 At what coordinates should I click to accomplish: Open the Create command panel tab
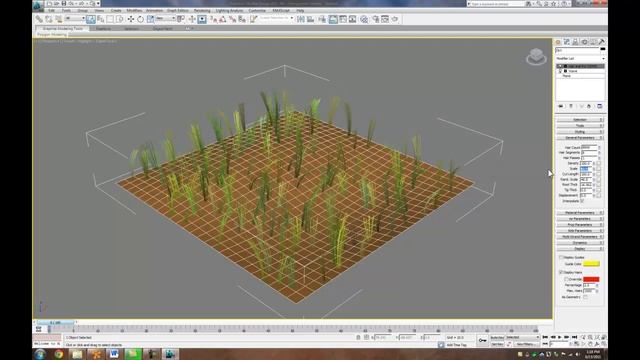[x=558, y=42]
